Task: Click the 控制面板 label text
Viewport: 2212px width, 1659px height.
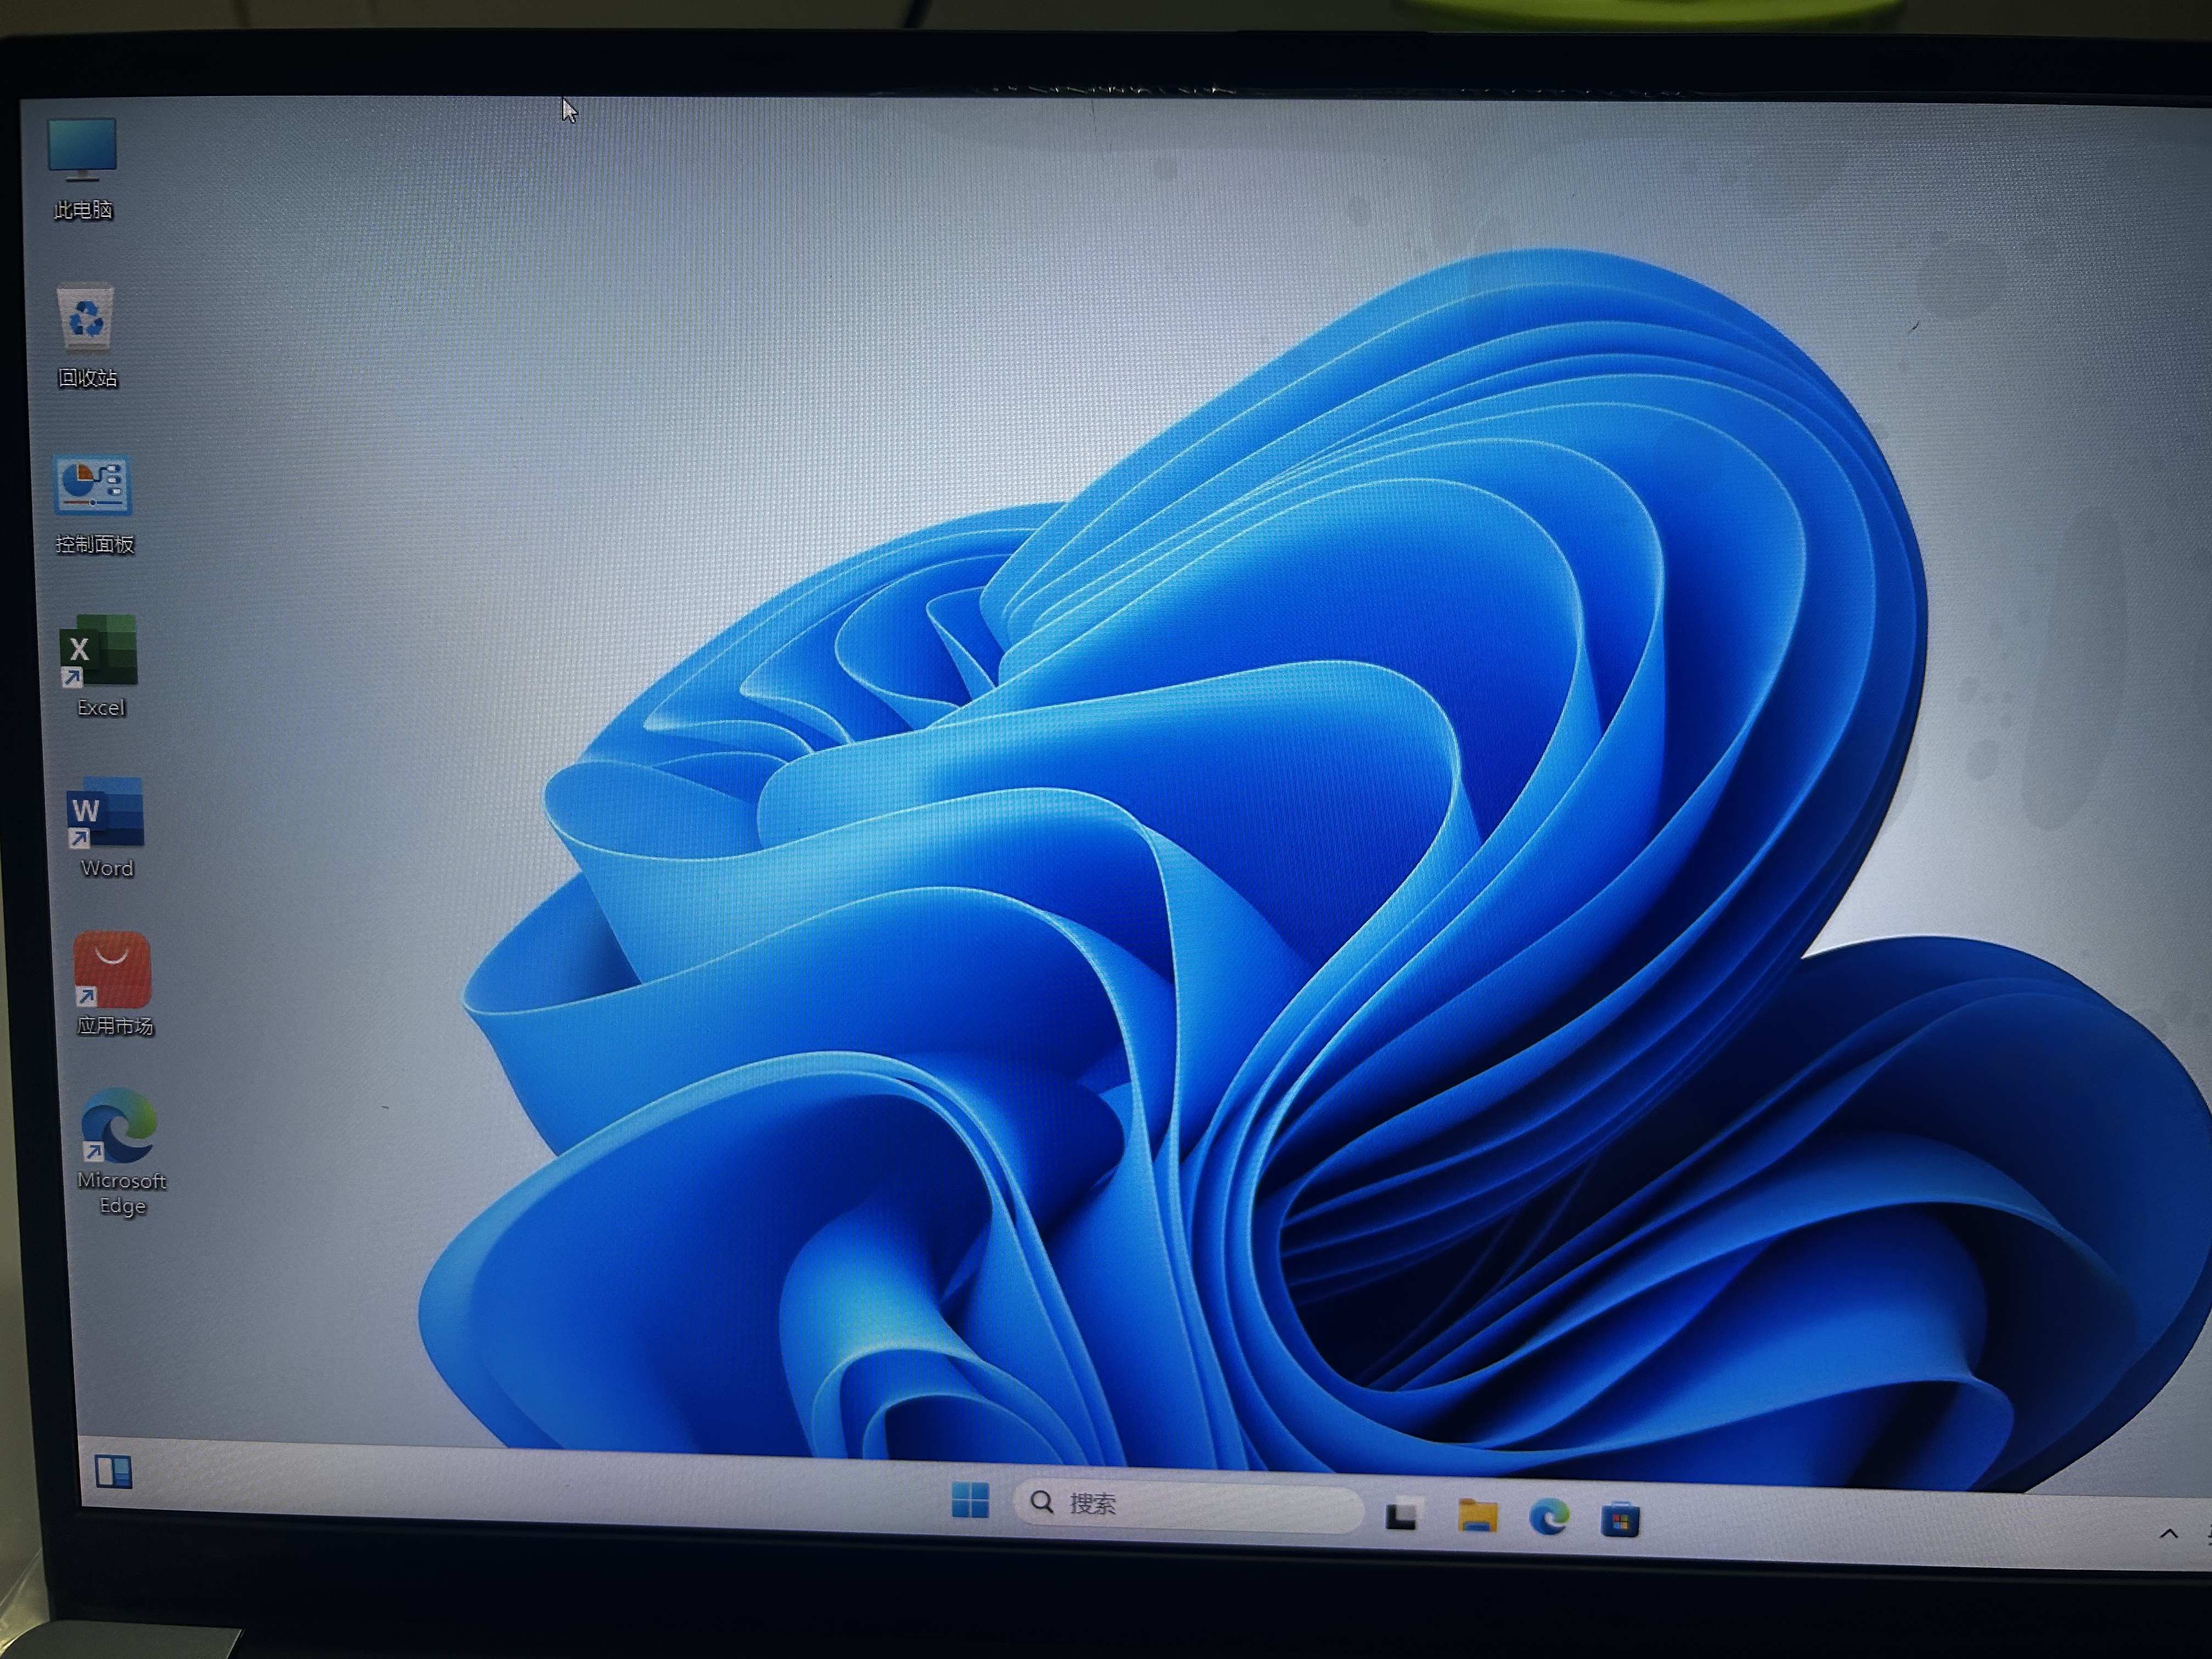Action: coord(94,544)
